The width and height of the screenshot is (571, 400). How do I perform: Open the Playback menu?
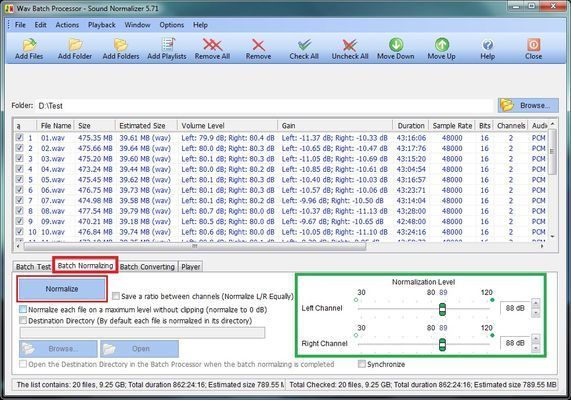[102, 25]
